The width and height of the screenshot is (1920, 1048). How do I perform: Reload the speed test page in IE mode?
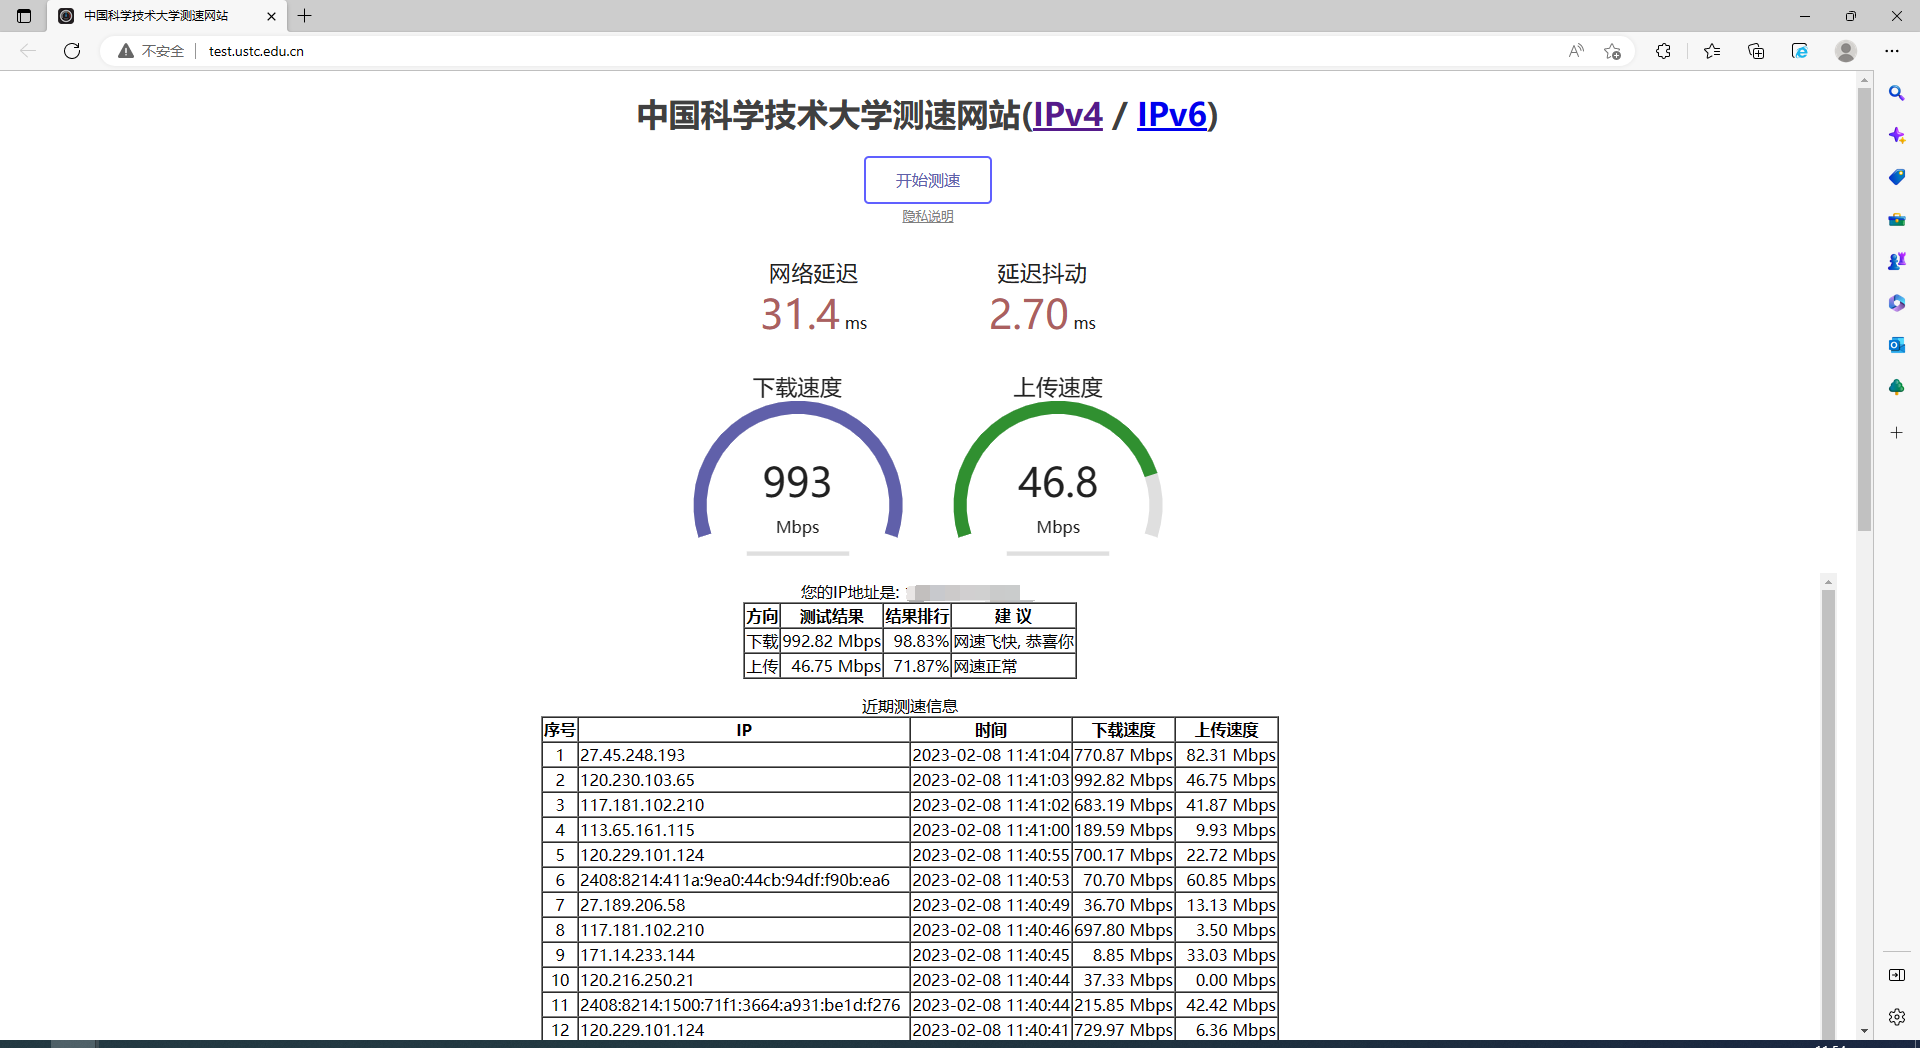[1799, 51]
